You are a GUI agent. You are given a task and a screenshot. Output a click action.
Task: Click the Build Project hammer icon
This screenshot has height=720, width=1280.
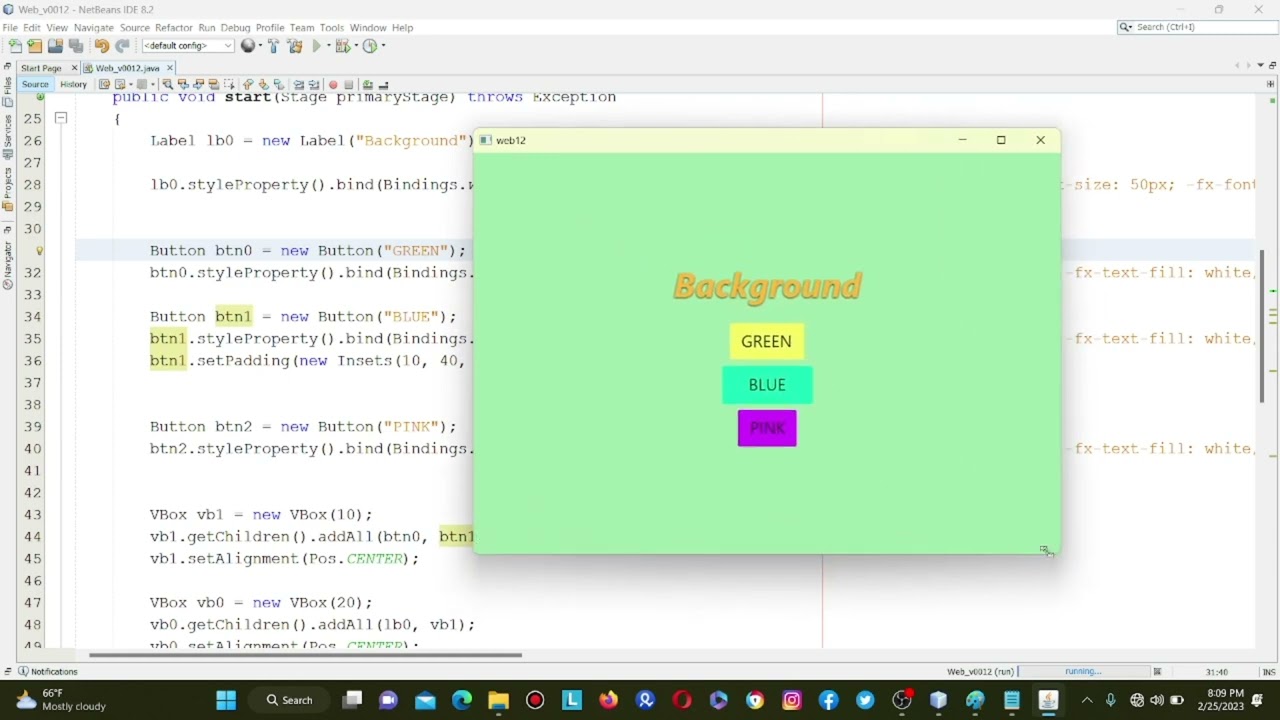point(275,46)
